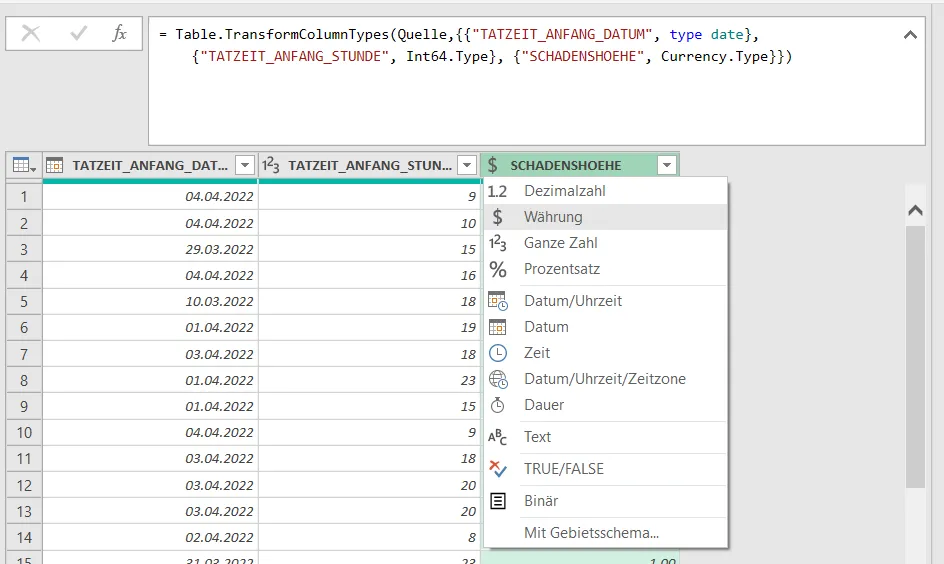This screenshot has height=564, width=944.
Task: Choose data type Binär
Action: tap(606, 500)
